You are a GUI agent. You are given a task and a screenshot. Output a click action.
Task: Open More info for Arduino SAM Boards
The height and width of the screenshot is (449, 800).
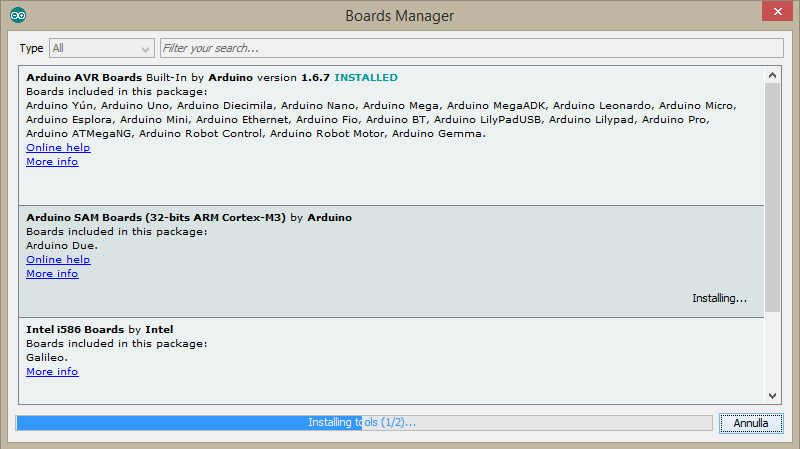tap(52, 273)
